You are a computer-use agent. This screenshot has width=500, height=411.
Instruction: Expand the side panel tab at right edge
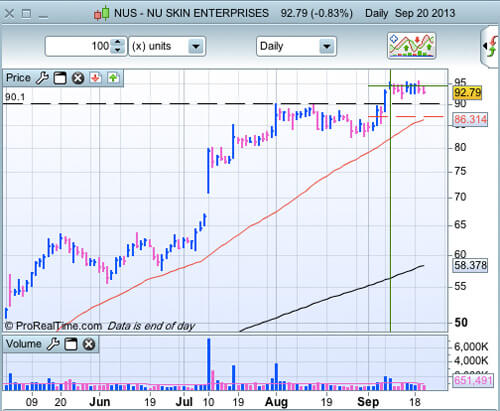point(490,47)
